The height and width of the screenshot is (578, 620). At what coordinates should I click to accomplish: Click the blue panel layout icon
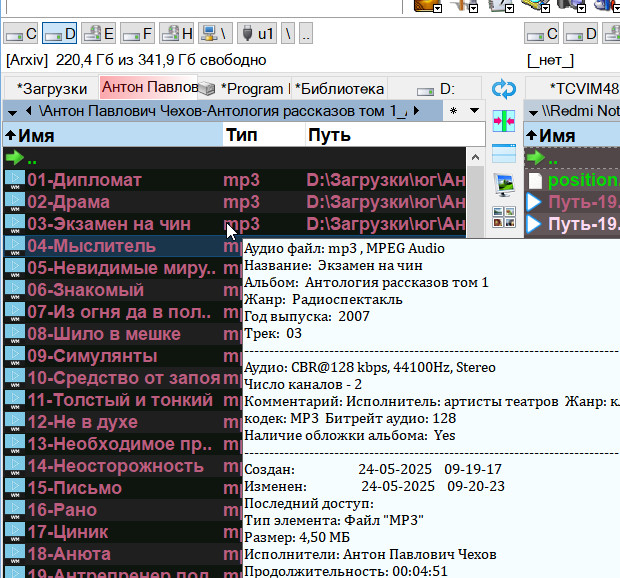click(504, 152)
